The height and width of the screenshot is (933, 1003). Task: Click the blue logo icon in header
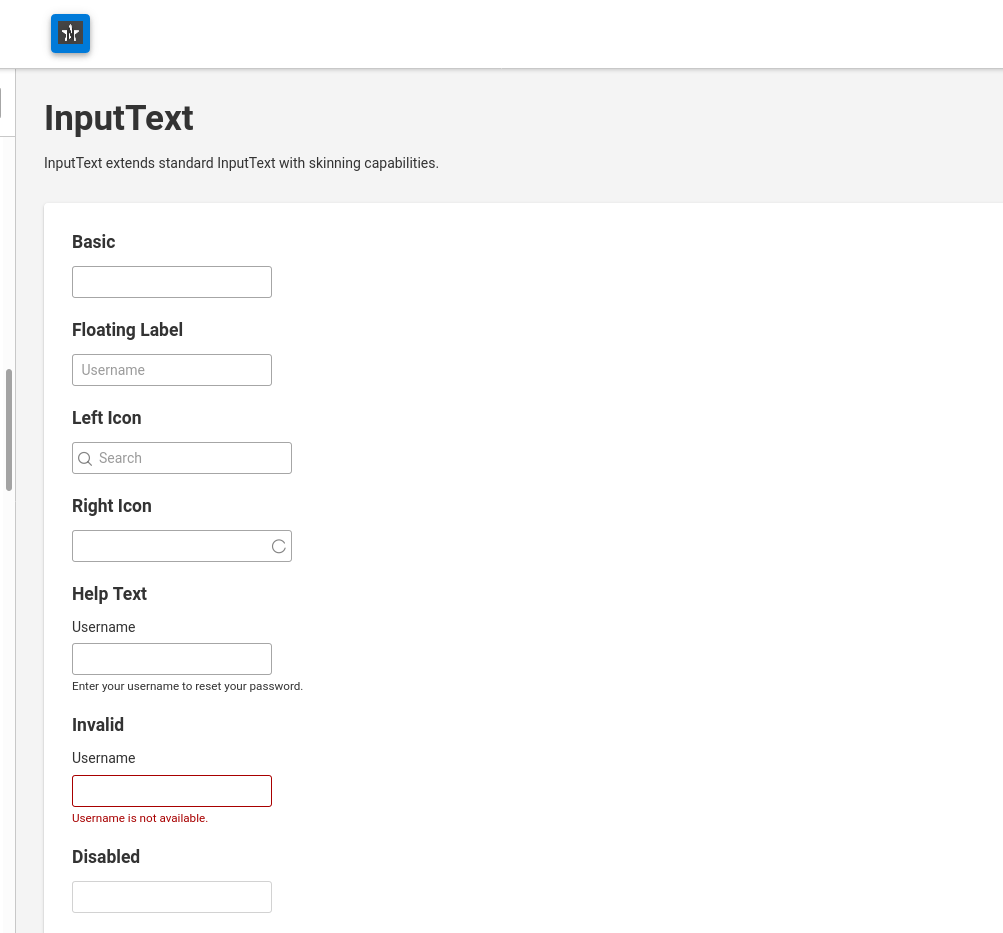point(70,33)
